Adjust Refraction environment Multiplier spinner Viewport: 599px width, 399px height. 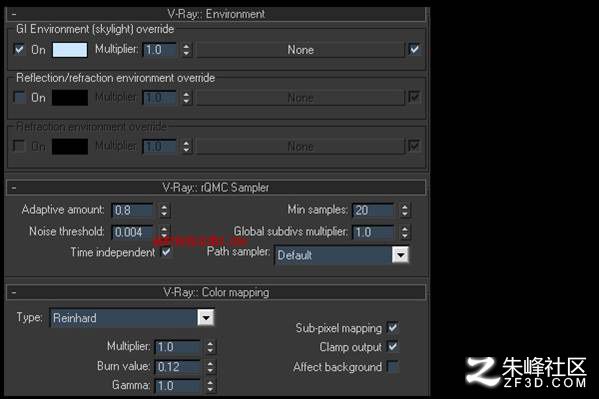186,146
